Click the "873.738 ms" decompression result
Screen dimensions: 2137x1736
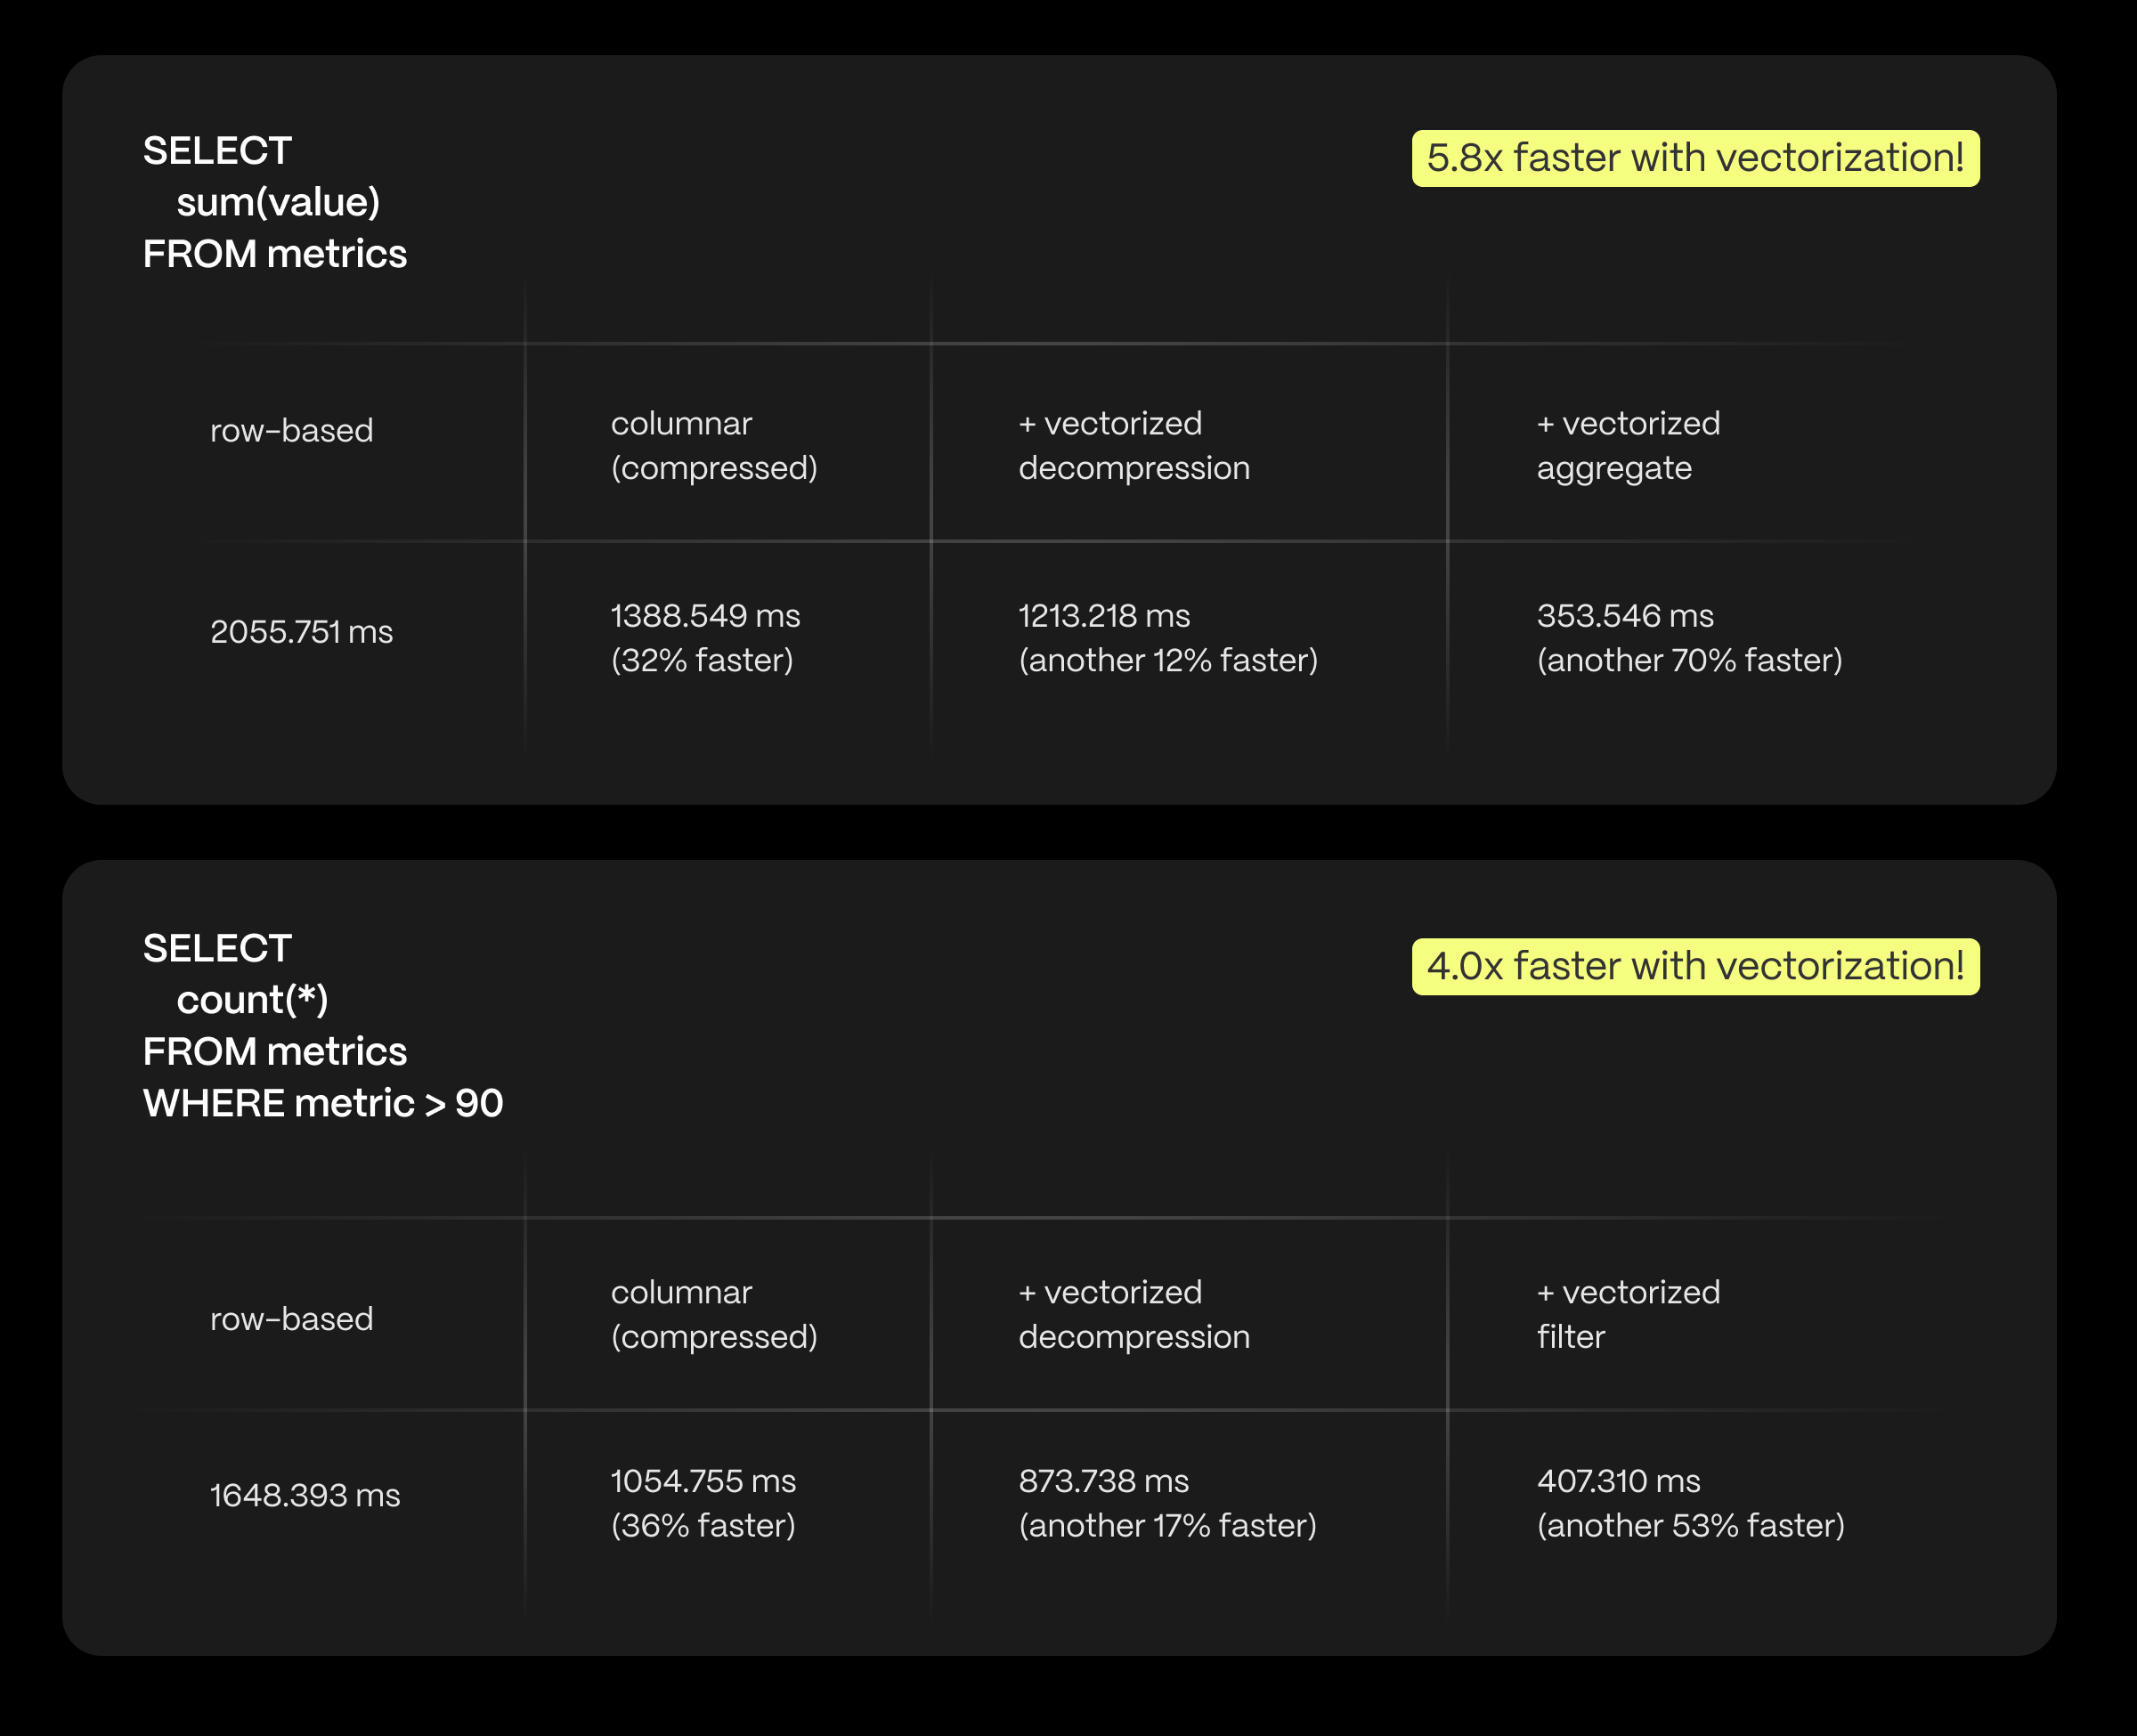1104,1481
